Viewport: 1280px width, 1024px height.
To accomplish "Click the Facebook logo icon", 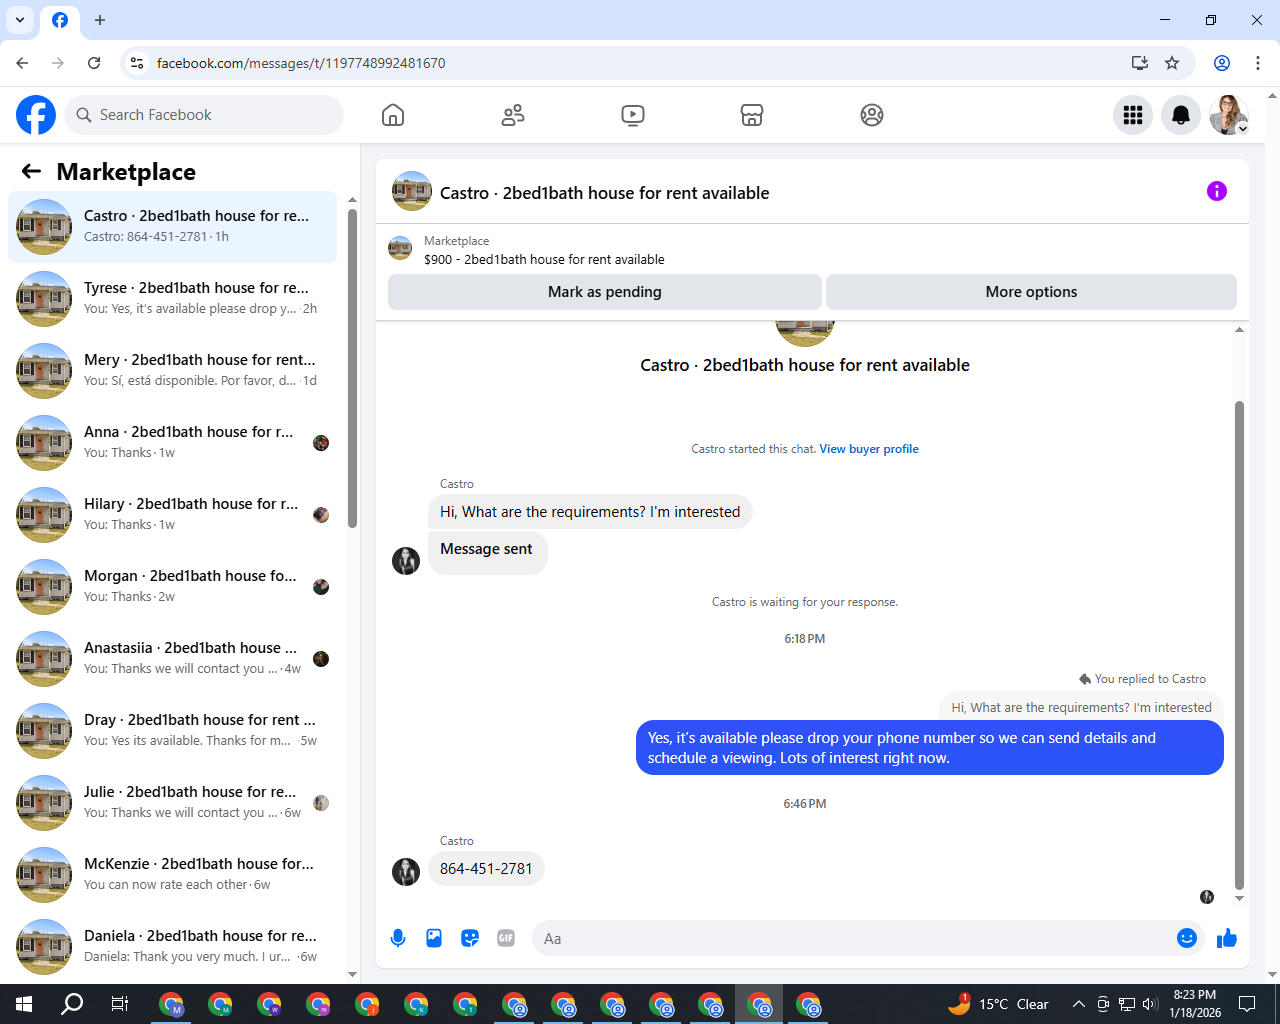I will tap(36, 115).
